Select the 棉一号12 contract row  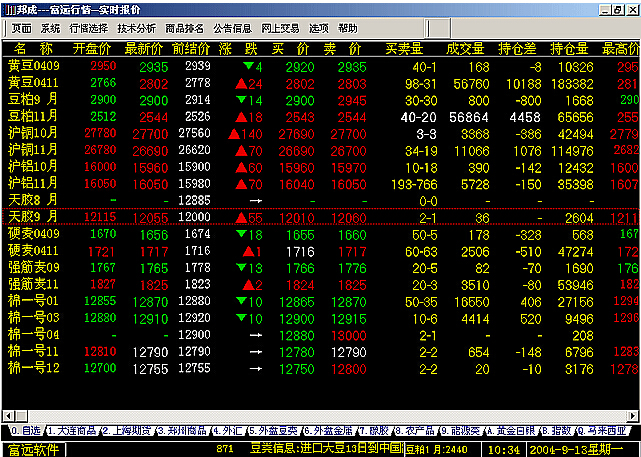tap(321, 368)
